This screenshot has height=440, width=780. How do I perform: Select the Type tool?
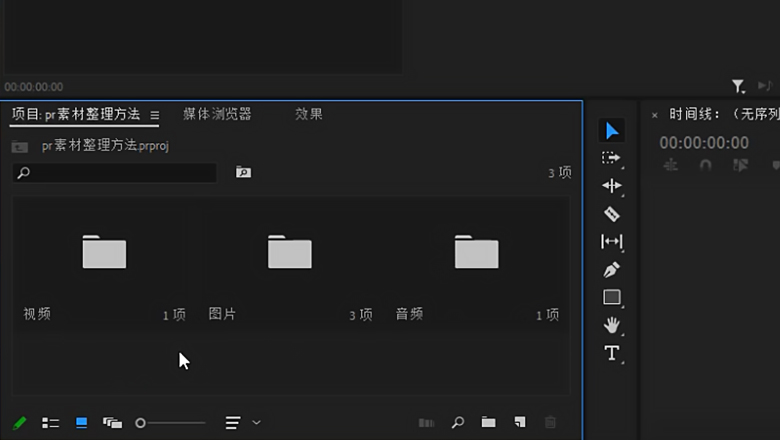point(612,353)
